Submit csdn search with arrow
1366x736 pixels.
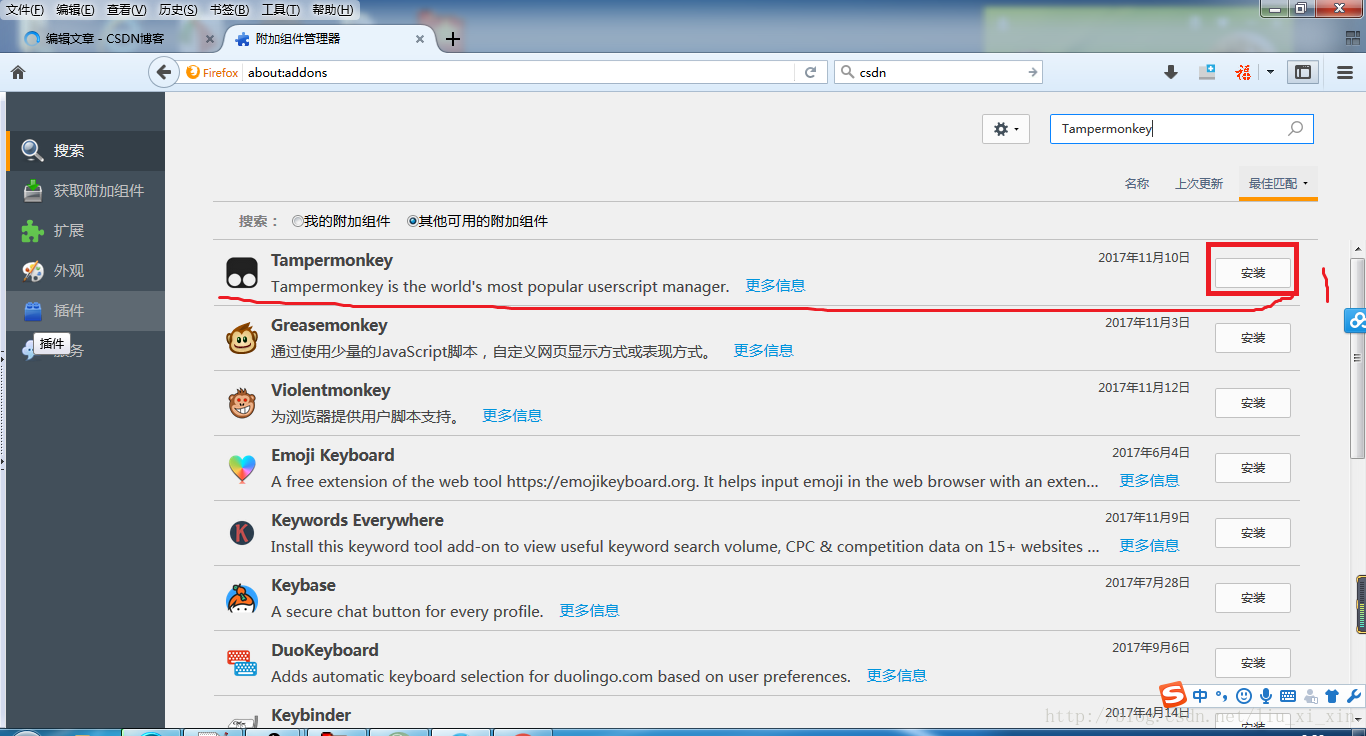(x=1032, y=72)
